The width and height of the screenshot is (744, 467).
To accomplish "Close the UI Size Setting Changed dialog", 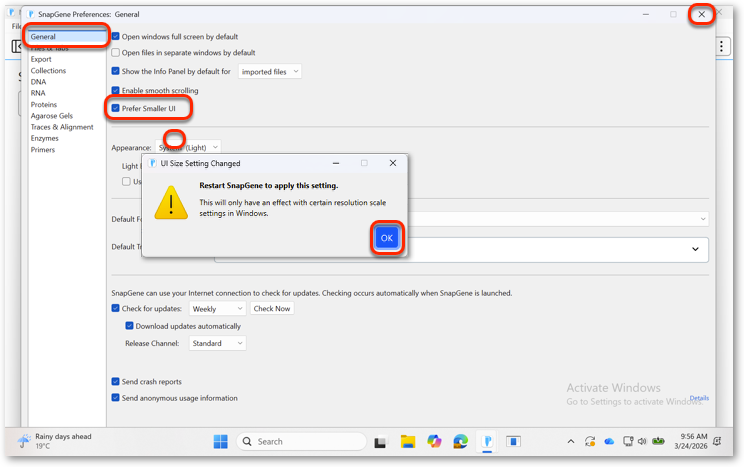I will pyautogui.click(x=392, y=163).
